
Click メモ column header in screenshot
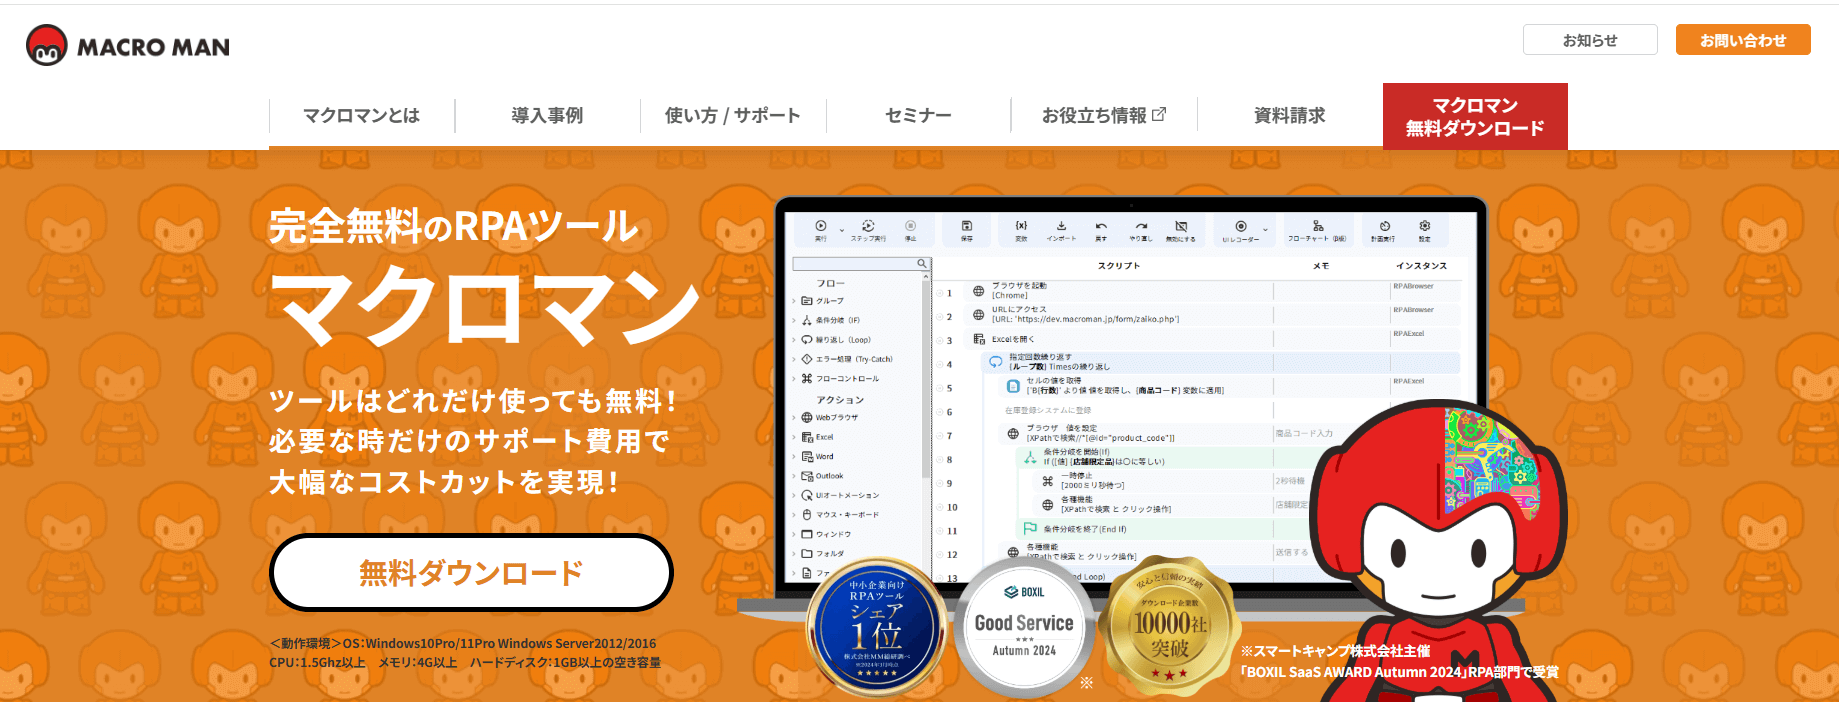(1321, 266)
